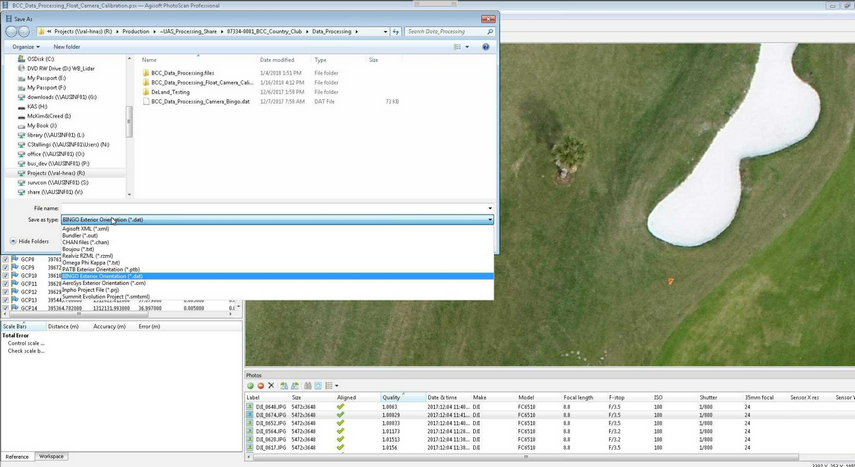This screenshot has height=467, width=855.
Task: Open DVD RW Drive (D:) WB_Lidar
Action: tap(61, 69)
